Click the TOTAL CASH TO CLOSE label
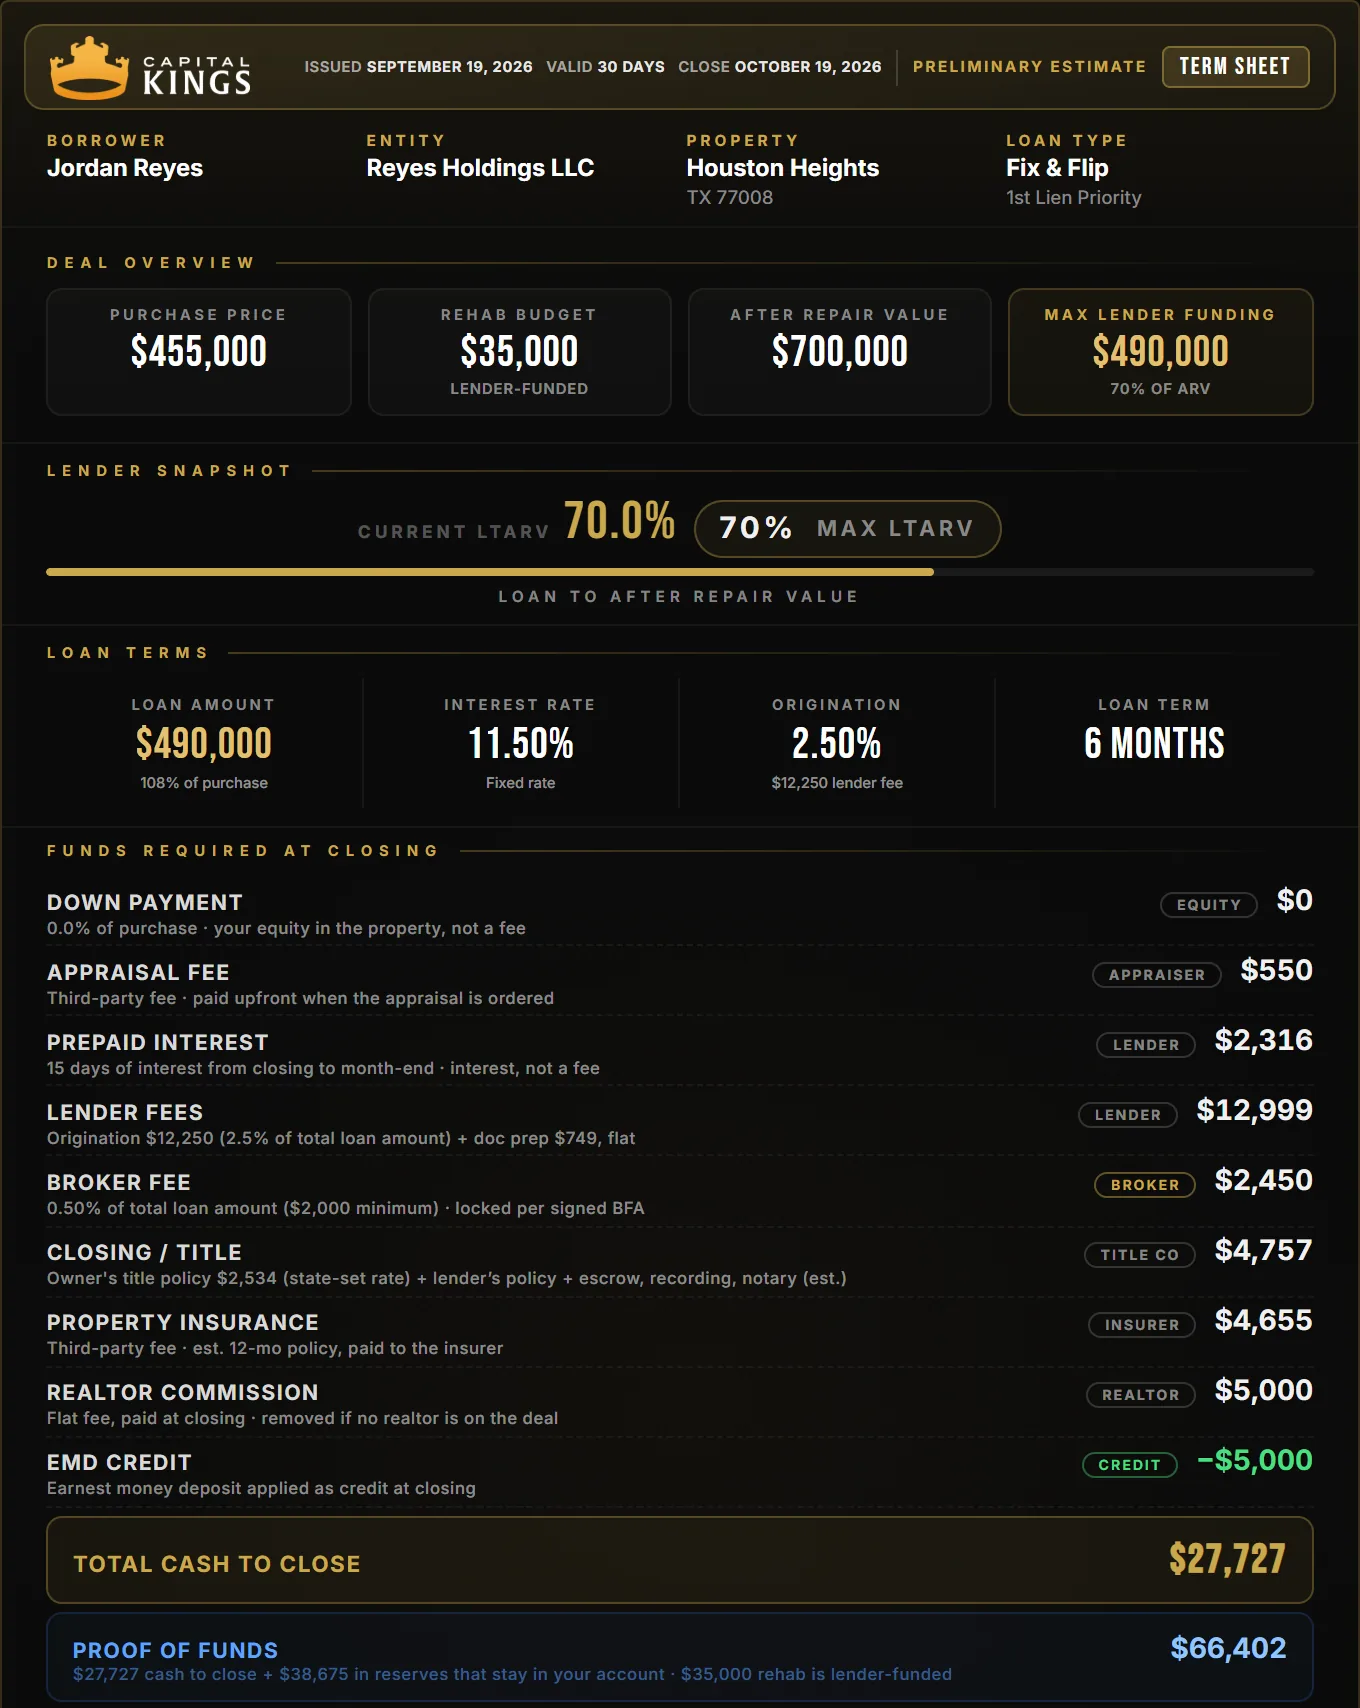The image size is (1360, 1708). pyautogui.click(x=217, y=1564)
